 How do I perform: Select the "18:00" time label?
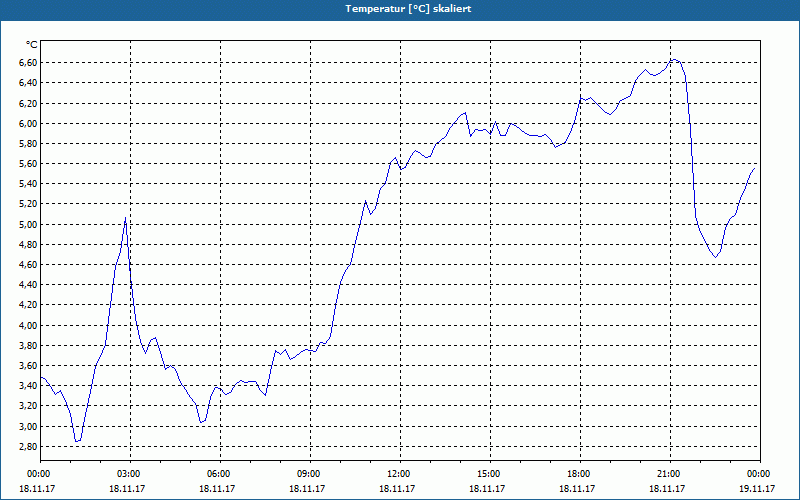pos(578,474)
